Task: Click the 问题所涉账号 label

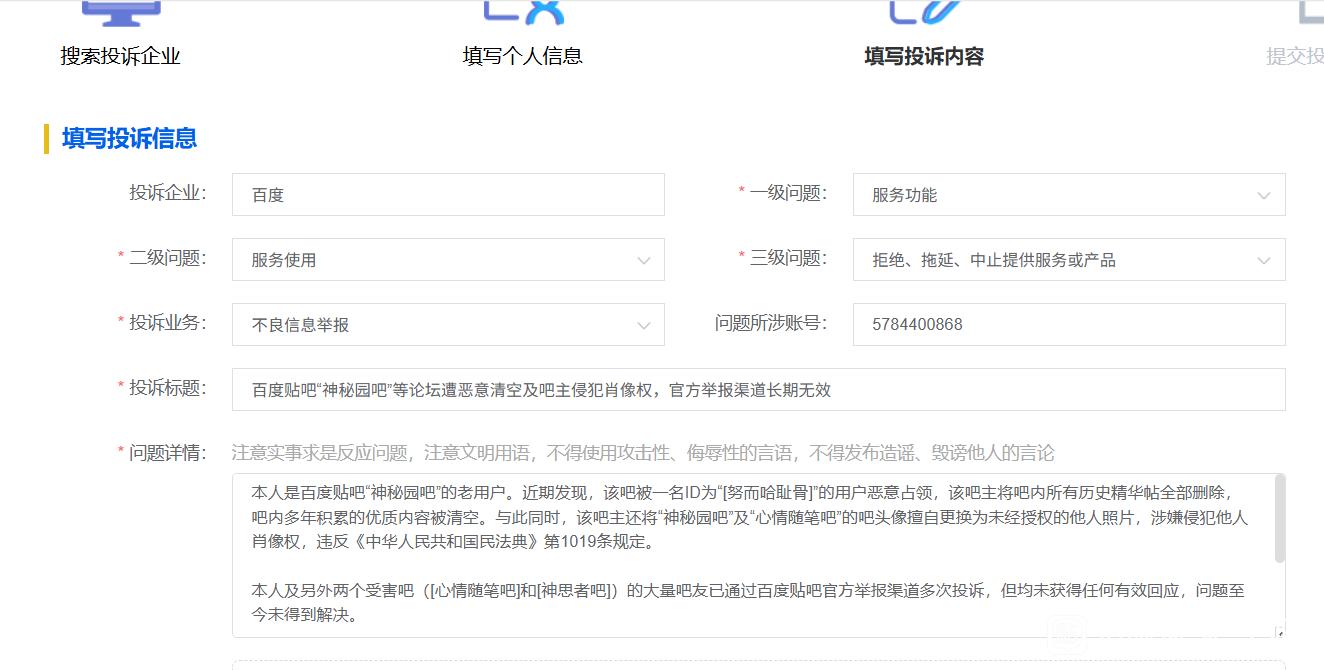Action: click(x=771, y=323)
